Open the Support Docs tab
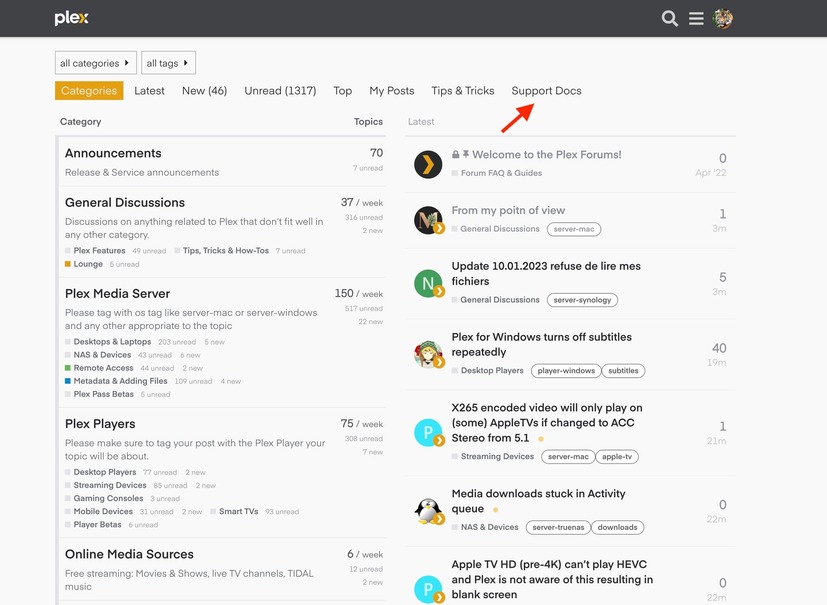 [546, 91]
